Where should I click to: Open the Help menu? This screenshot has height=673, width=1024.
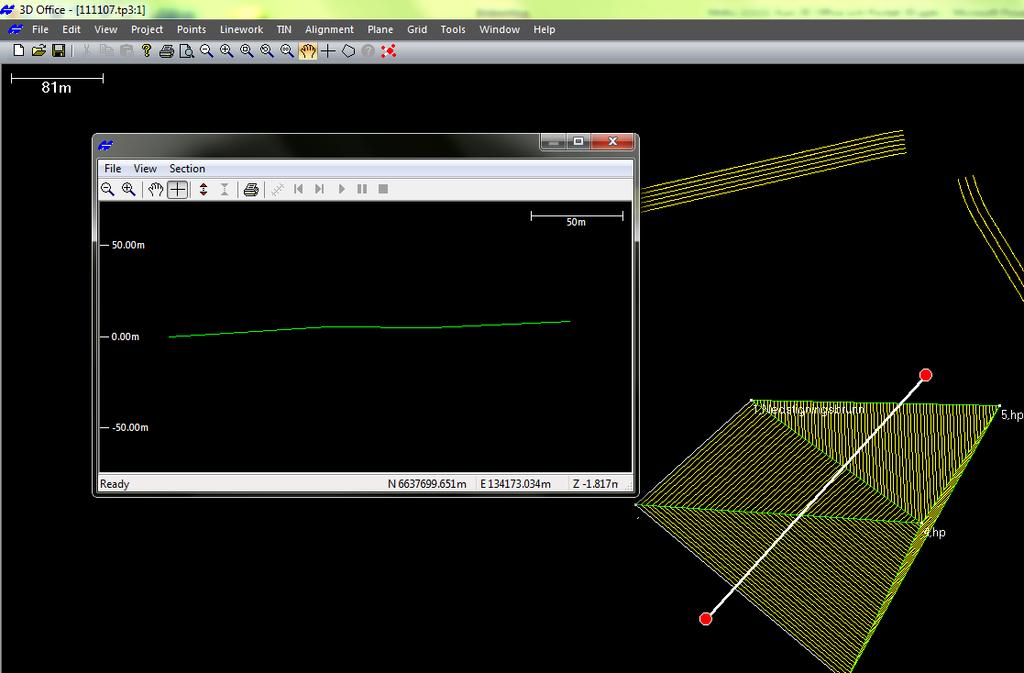[544, 29]
